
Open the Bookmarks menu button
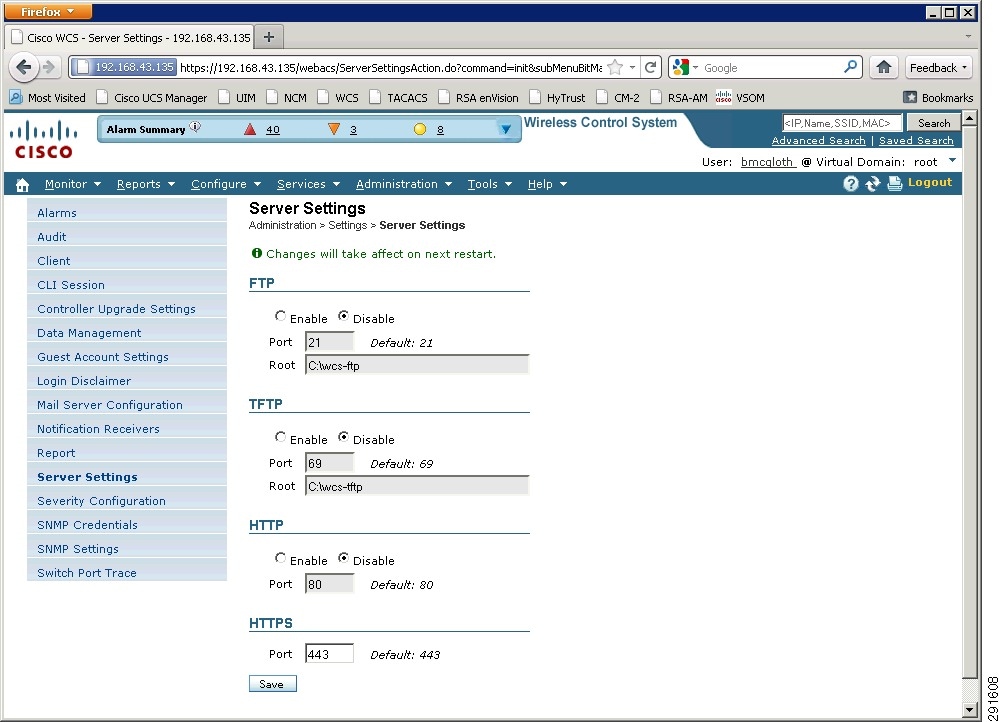tap(938, 97)
